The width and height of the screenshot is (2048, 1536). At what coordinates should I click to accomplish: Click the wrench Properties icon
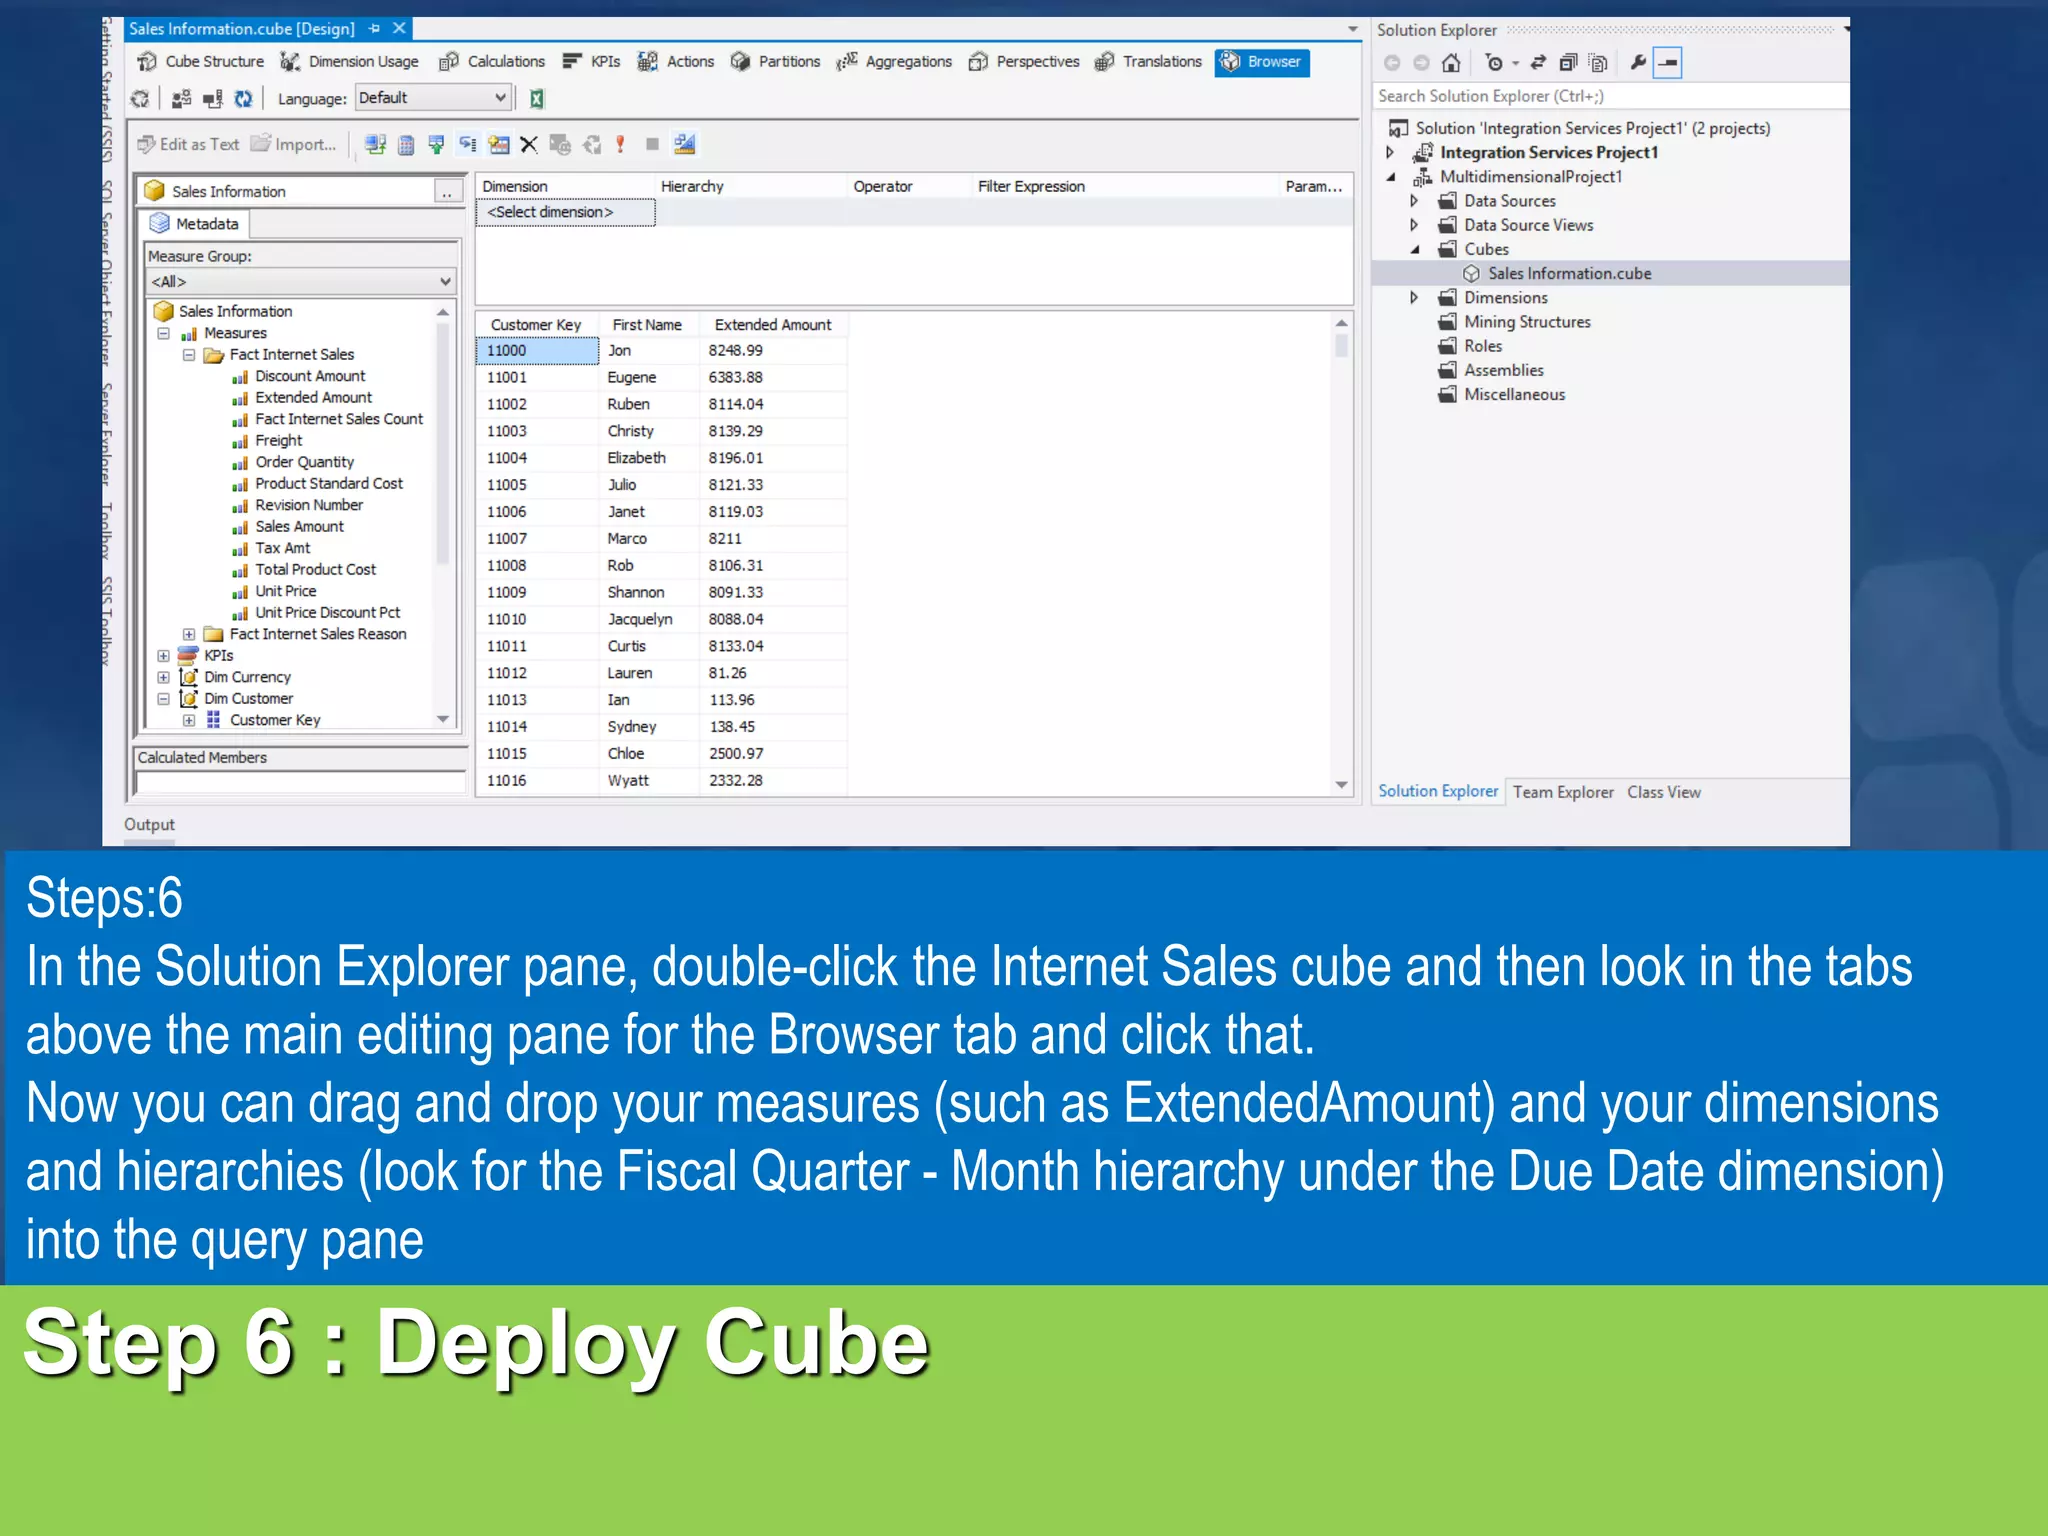pos(1637,63)
